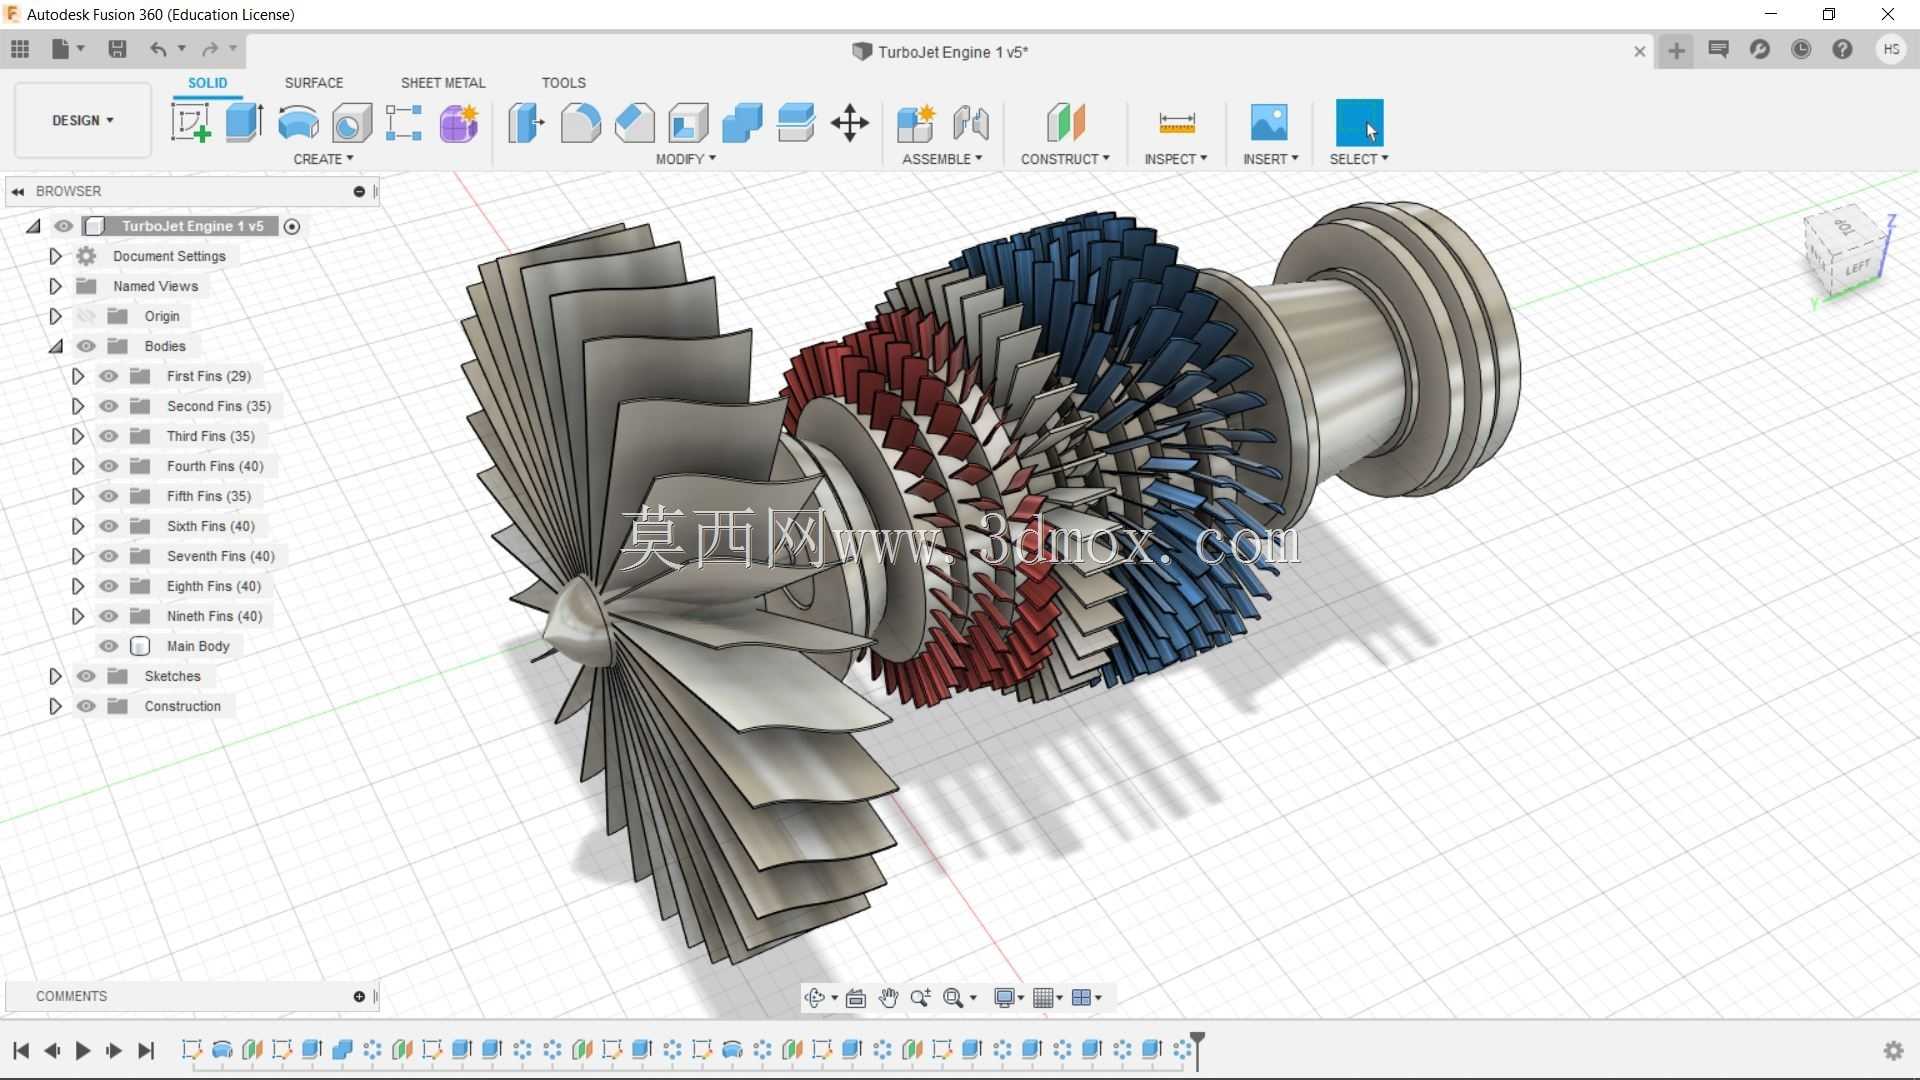Choose the Revolve tool

coord(298,123)
